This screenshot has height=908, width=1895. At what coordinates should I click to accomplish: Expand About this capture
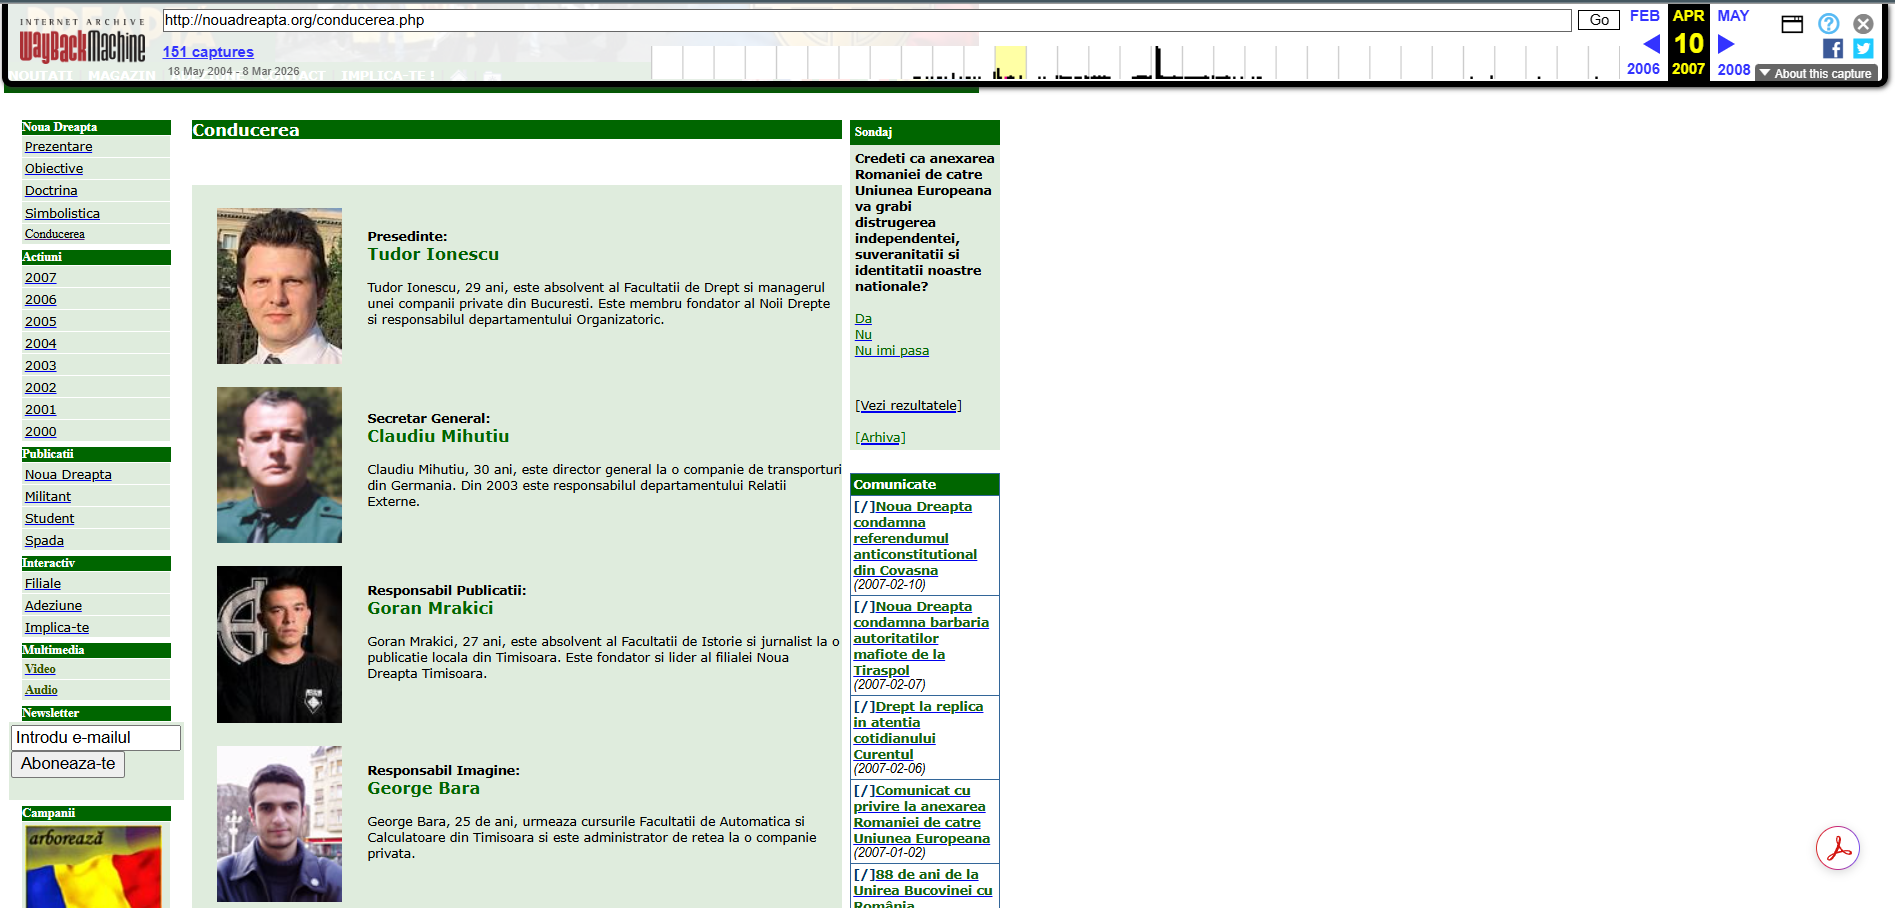pyautogui.click(x=1815, y=74)
